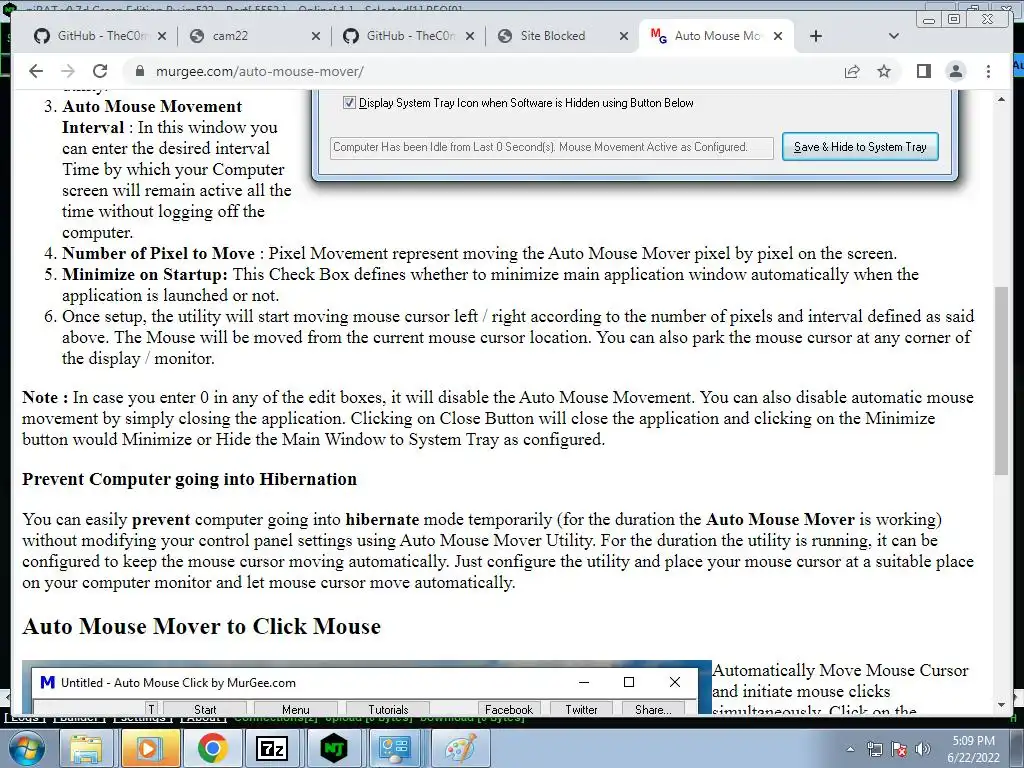Click the Action Center flag icon
The height and width of the screenshot is (768, 1024).
click(x=899, y=749)
